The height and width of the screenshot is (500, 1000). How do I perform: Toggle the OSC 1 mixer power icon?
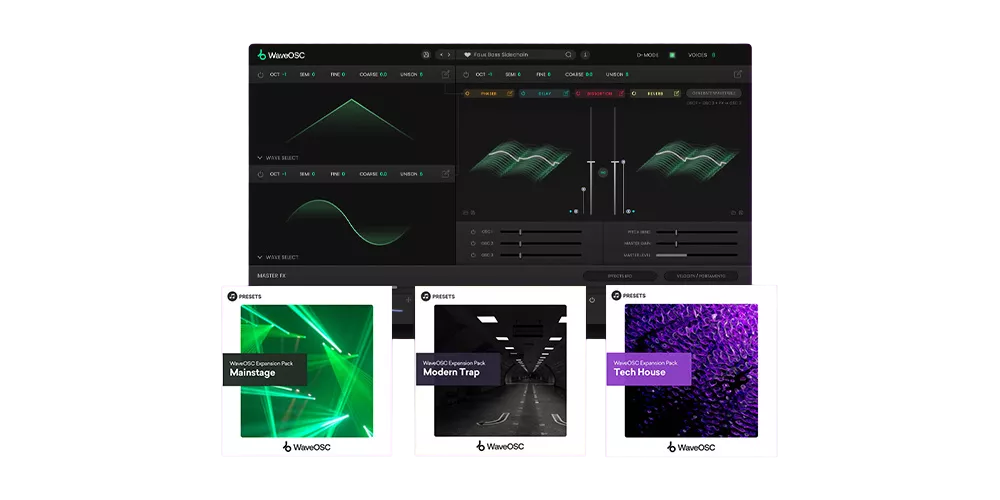click(473, 232)
